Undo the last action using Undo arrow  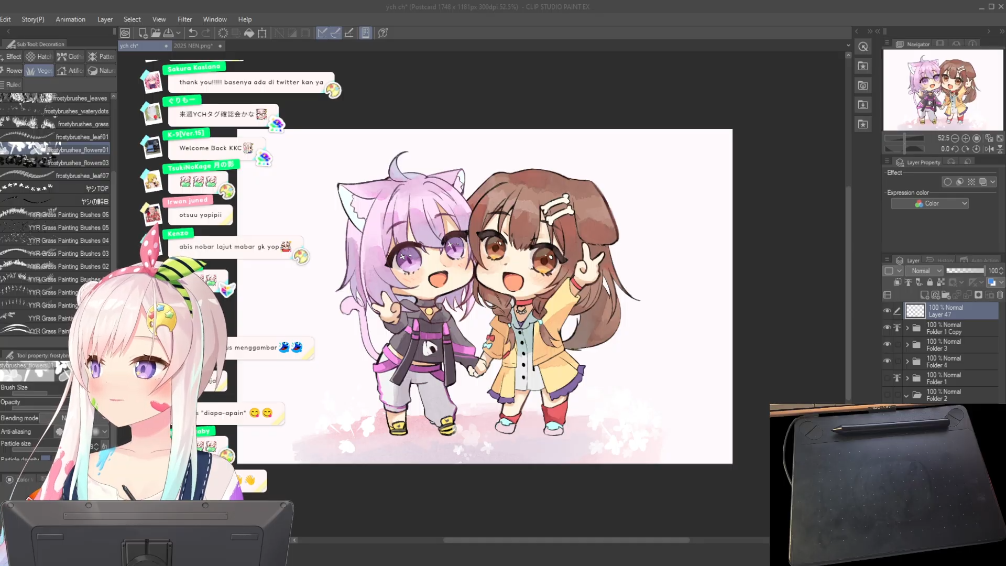[192, 33]
